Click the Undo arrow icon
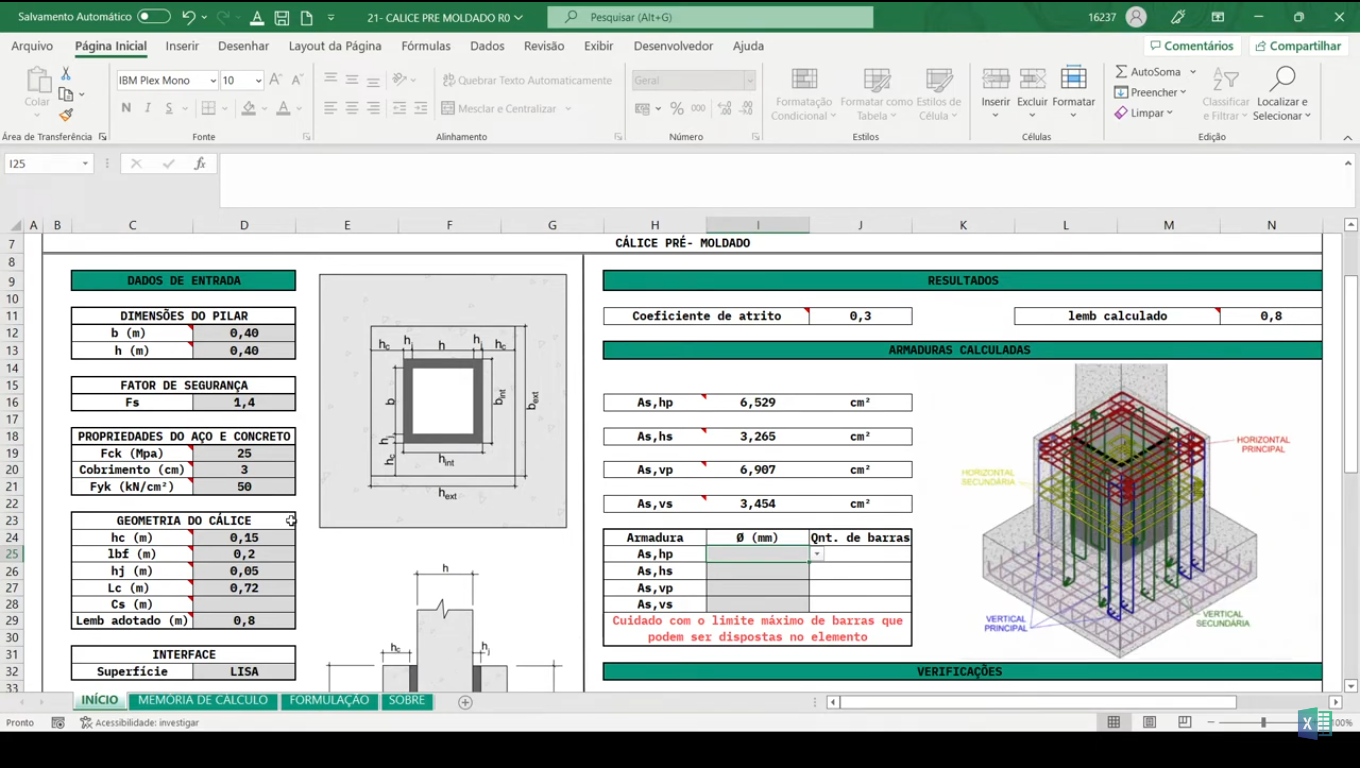 pyautogui.click(x=188, y=17)
